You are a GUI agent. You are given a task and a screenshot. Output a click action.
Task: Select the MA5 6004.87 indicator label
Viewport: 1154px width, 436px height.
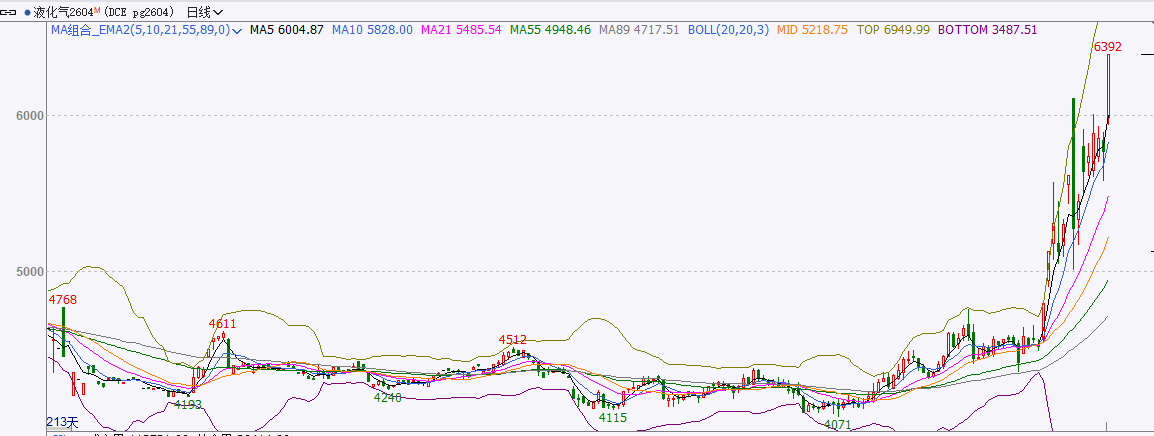click(286, 30)
